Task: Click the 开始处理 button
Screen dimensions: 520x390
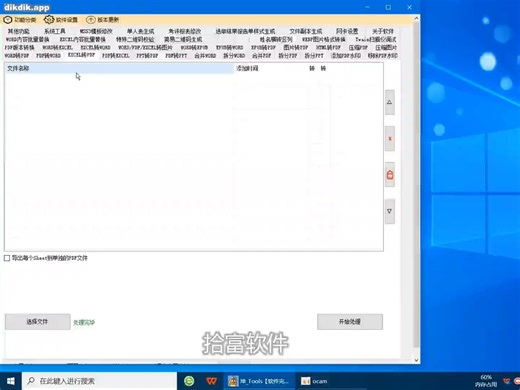Action: pyautogui.click(x=350, y=322)
